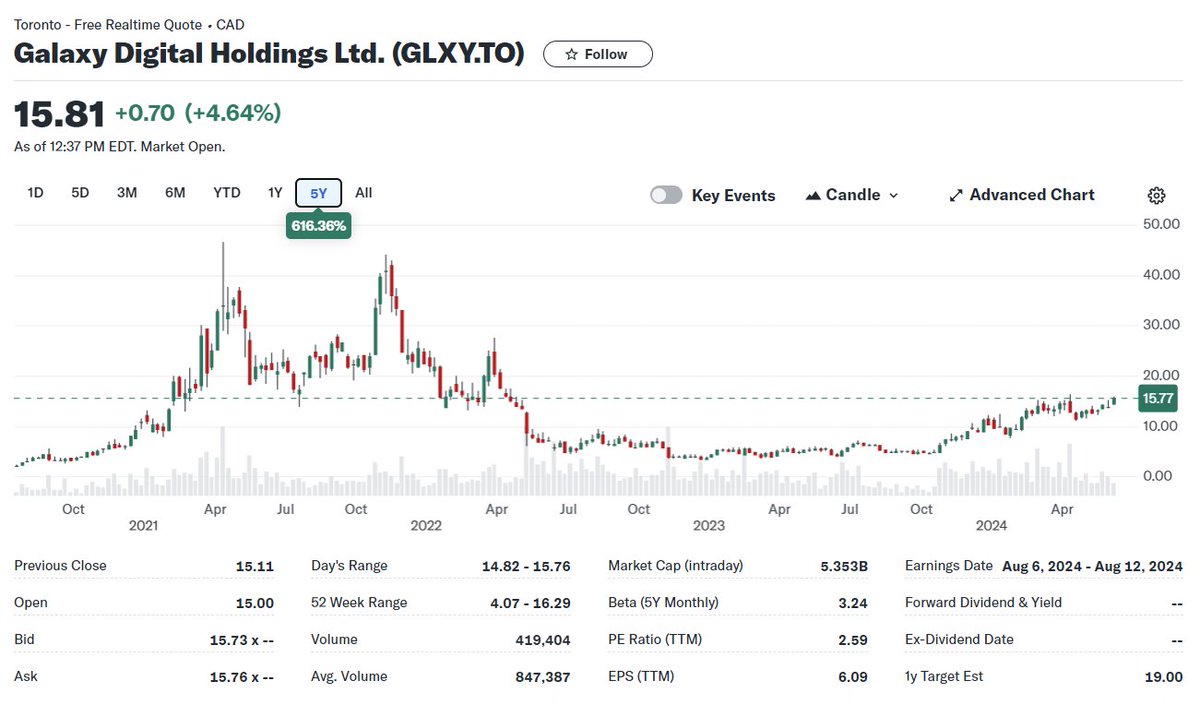Click the 1y Target Est value 19.00
Viewport: 1200px width, 705px height.
click(x=1164, y=676)
